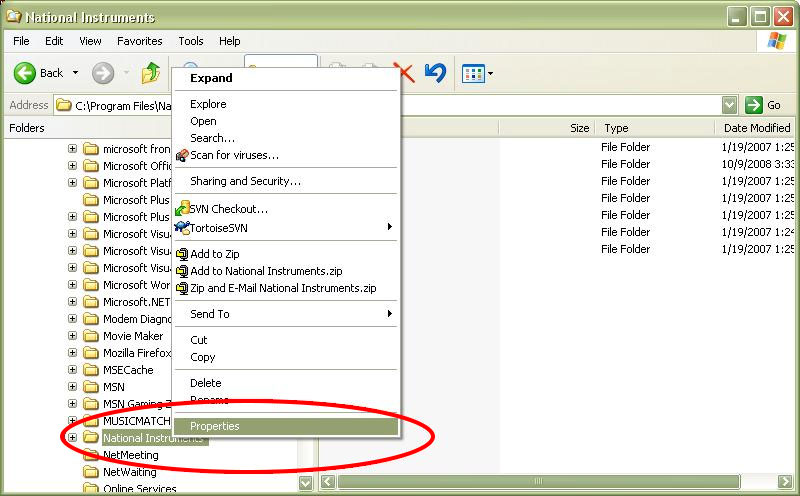Open the Help menu

pyautogui.click(x=230, y=41)
